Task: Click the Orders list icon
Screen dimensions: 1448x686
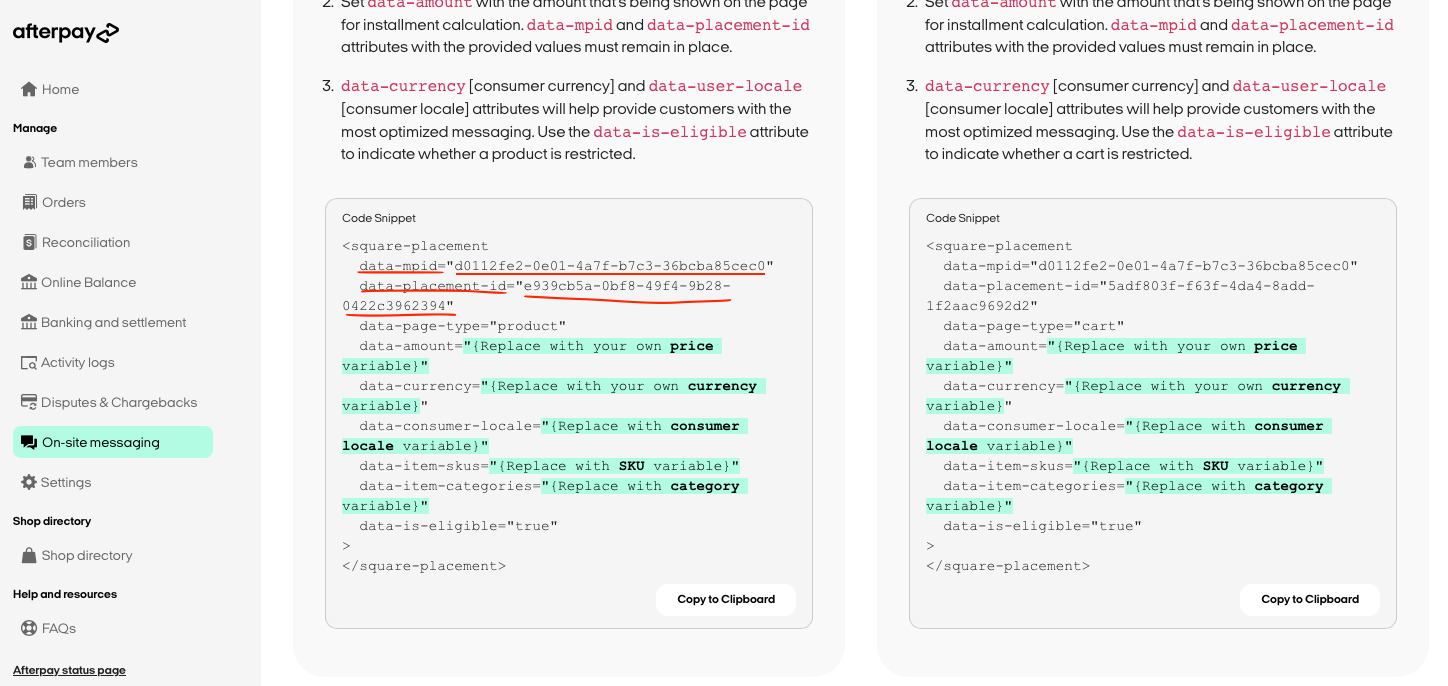Action: [x=29, y=202]
